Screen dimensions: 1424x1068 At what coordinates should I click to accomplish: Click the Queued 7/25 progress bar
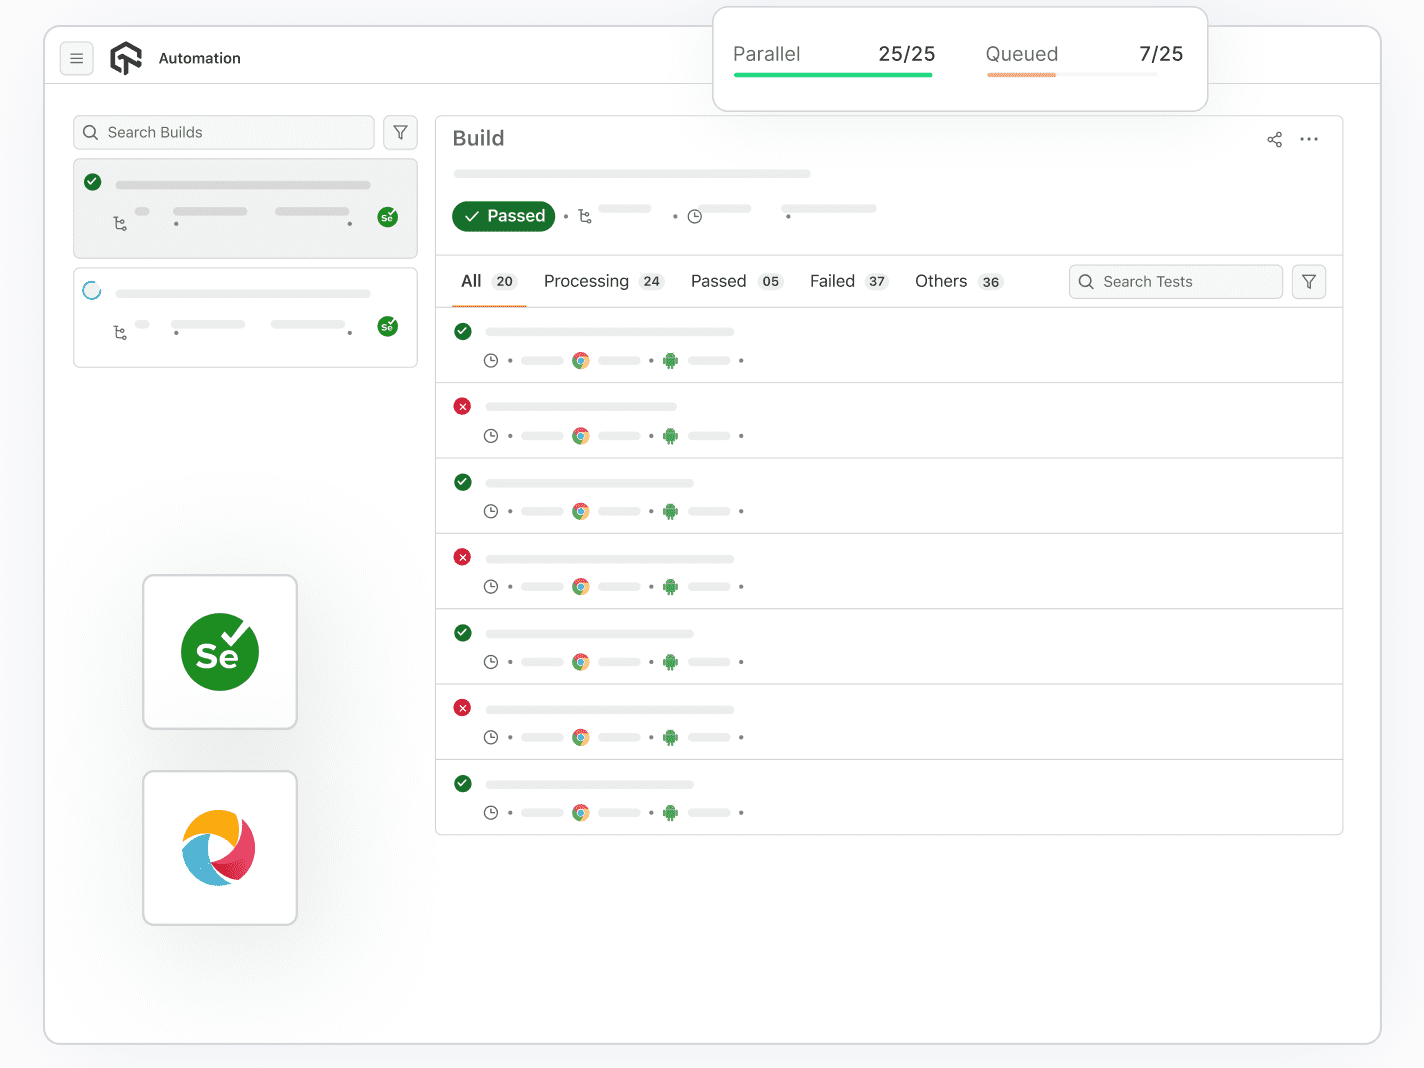pyautogui.click(x=1070, y=75)
